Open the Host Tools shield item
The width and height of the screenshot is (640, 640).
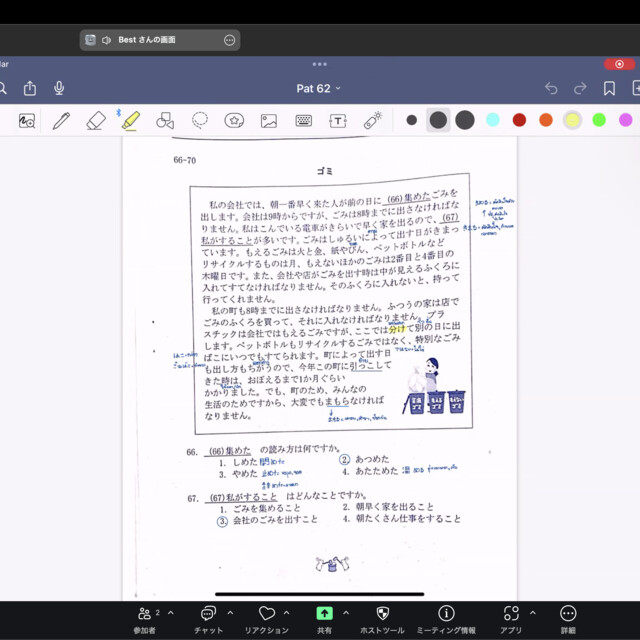click(x=382, y=619)
